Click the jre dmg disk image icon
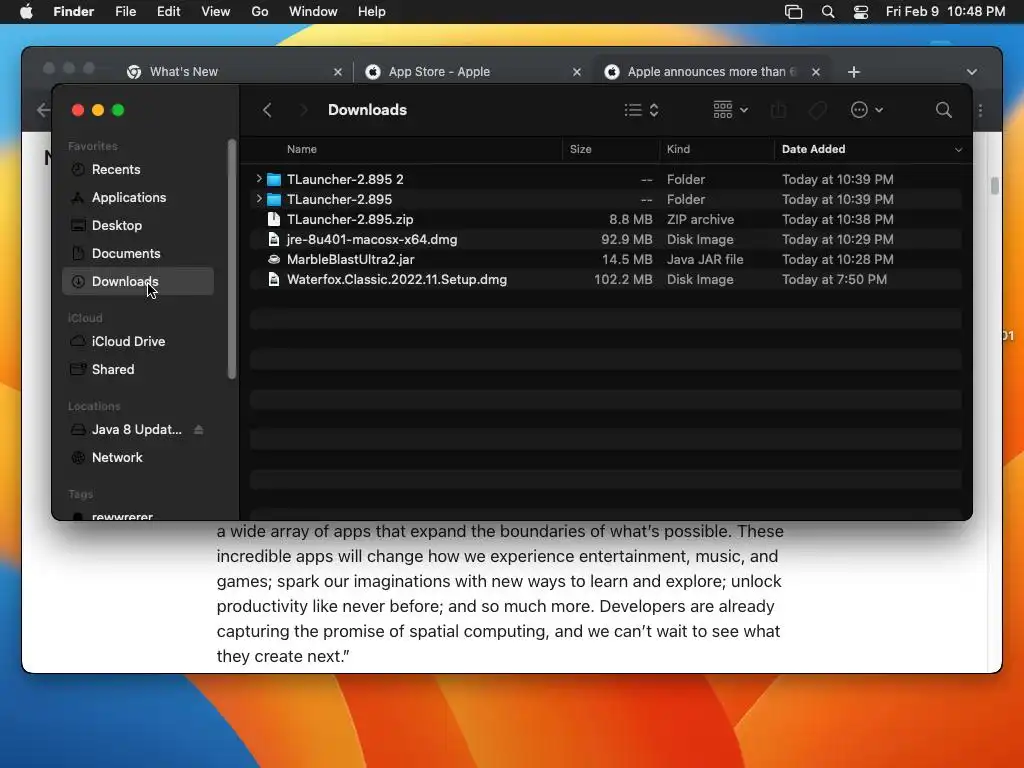 click(x=274, y=240)
